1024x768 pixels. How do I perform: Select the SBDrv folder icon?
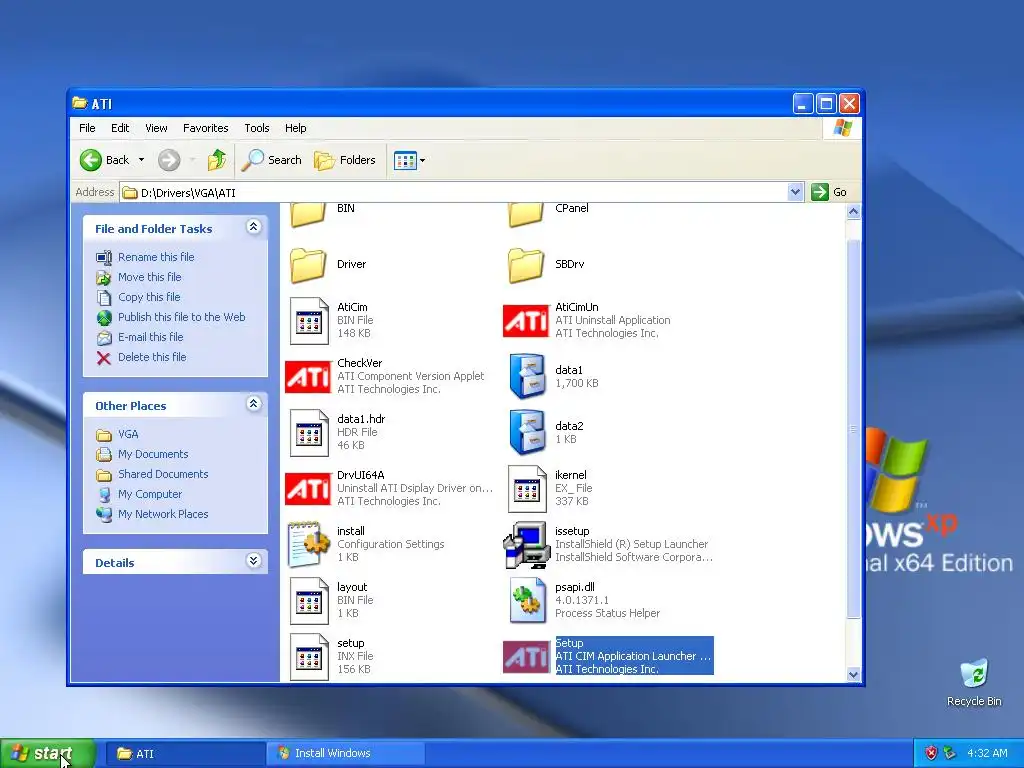[526, 264]
